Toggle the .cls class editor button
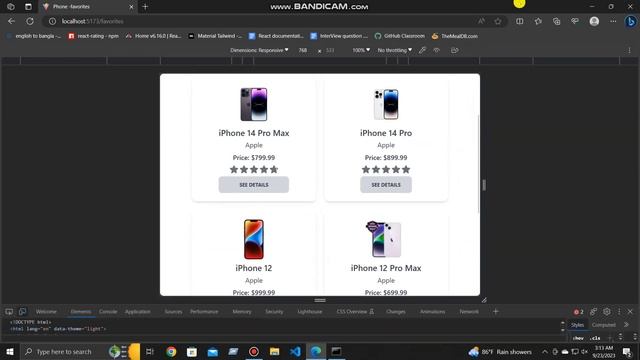The image size is (640, 360). pyautogui.click(x=595, y=338)
